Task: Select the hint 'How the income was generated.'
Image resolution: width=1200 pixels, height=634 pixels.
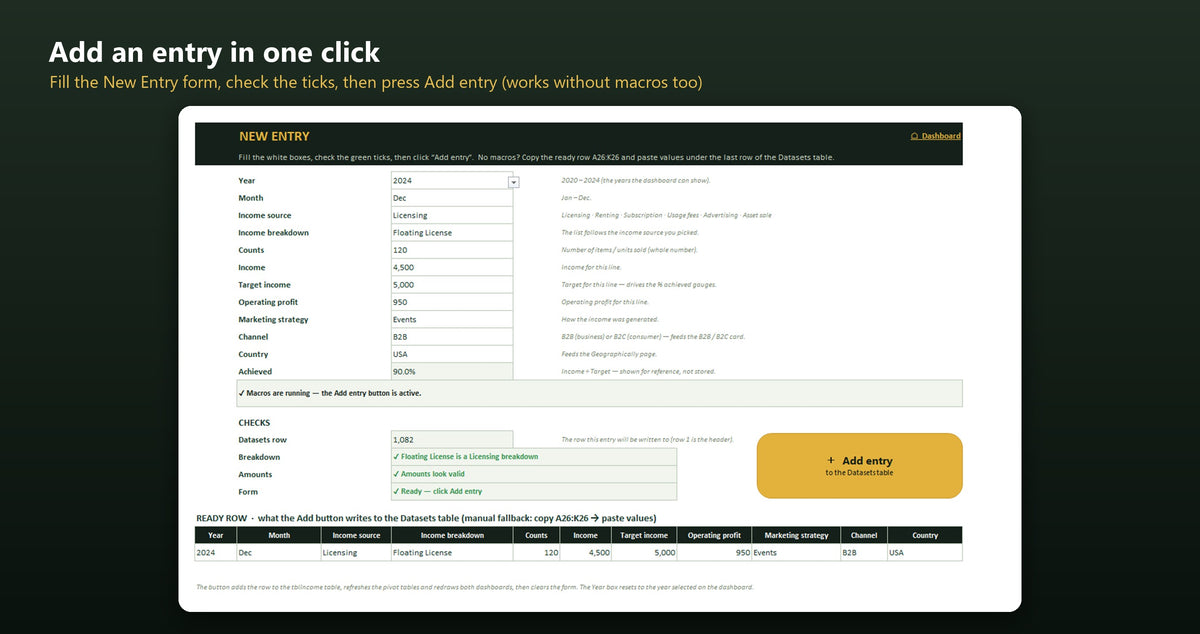Action: 609,320
